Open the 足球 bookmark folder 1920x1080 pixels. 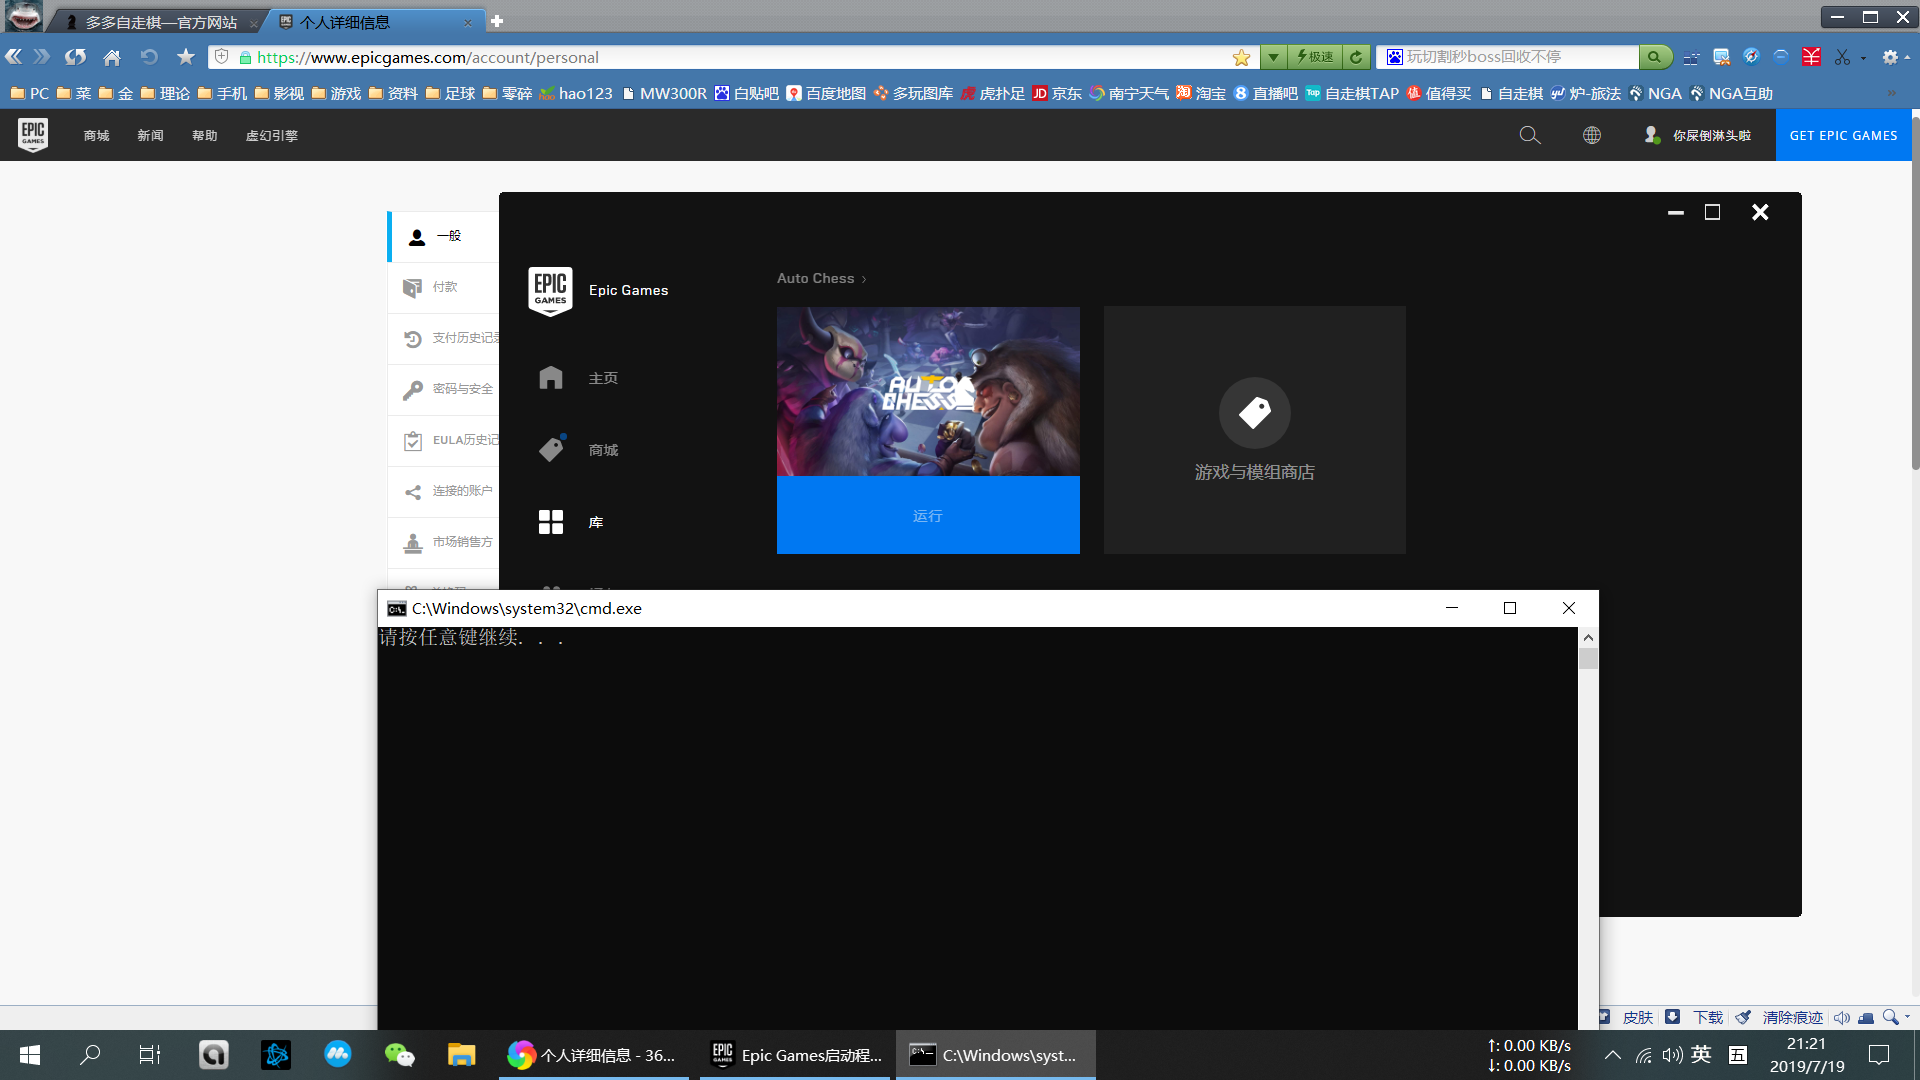[450, 93]
